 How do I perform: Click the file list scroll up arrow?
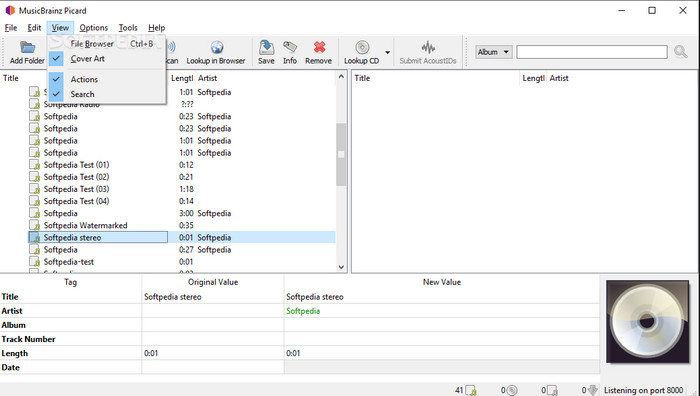coord(341,77)
